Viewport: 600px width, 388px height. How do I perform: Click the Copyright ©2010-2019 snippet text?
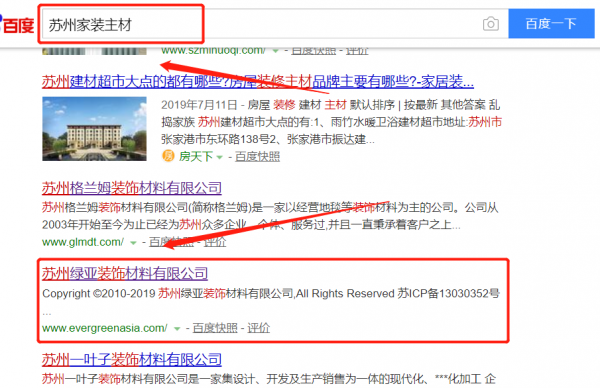tap(271, 293)
